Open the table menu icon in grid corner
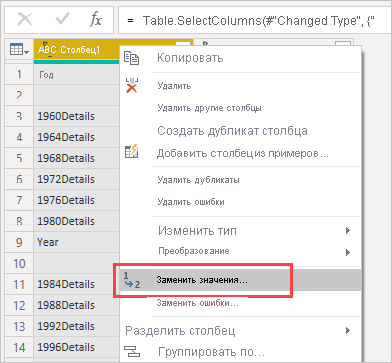This screenshot has height=363, width=392. coord(19,50)
